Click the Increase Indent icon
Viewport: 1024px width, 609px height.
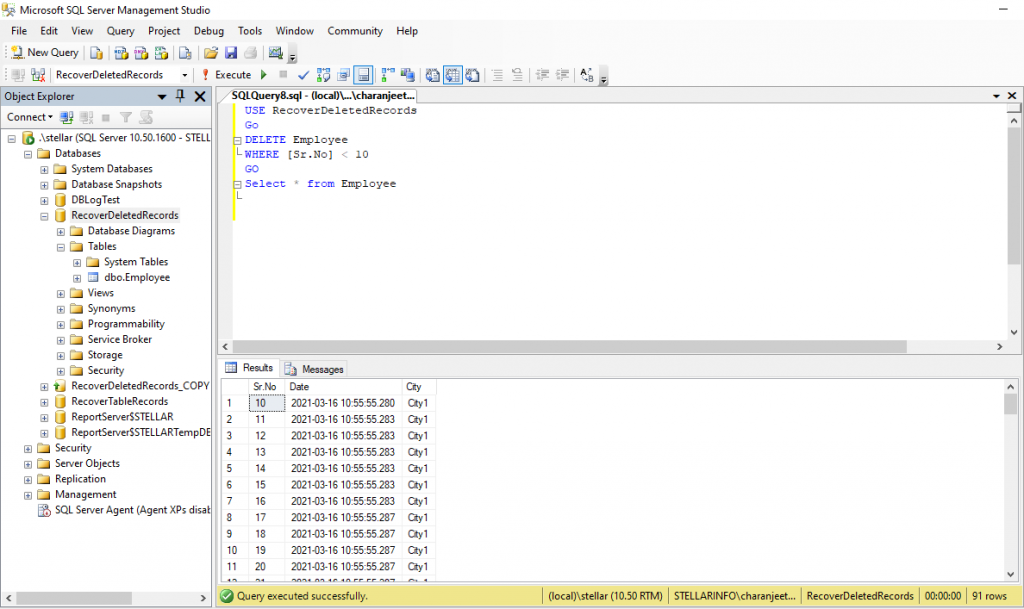click(x=562, y=75)
